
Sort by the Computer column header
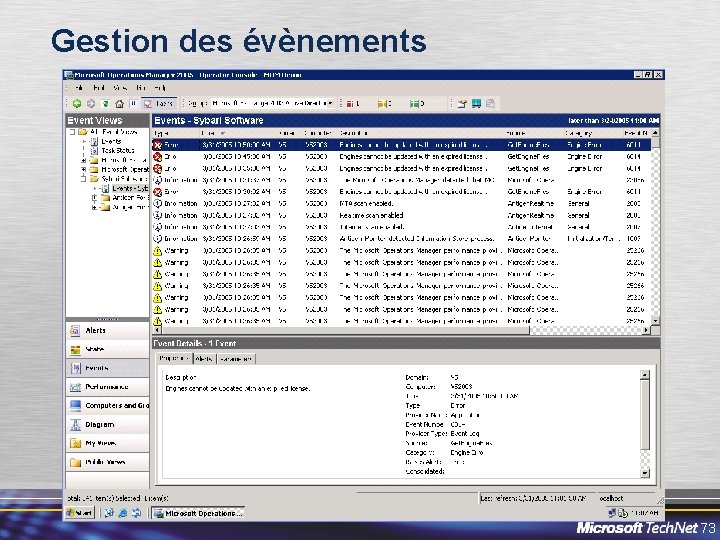320,133
